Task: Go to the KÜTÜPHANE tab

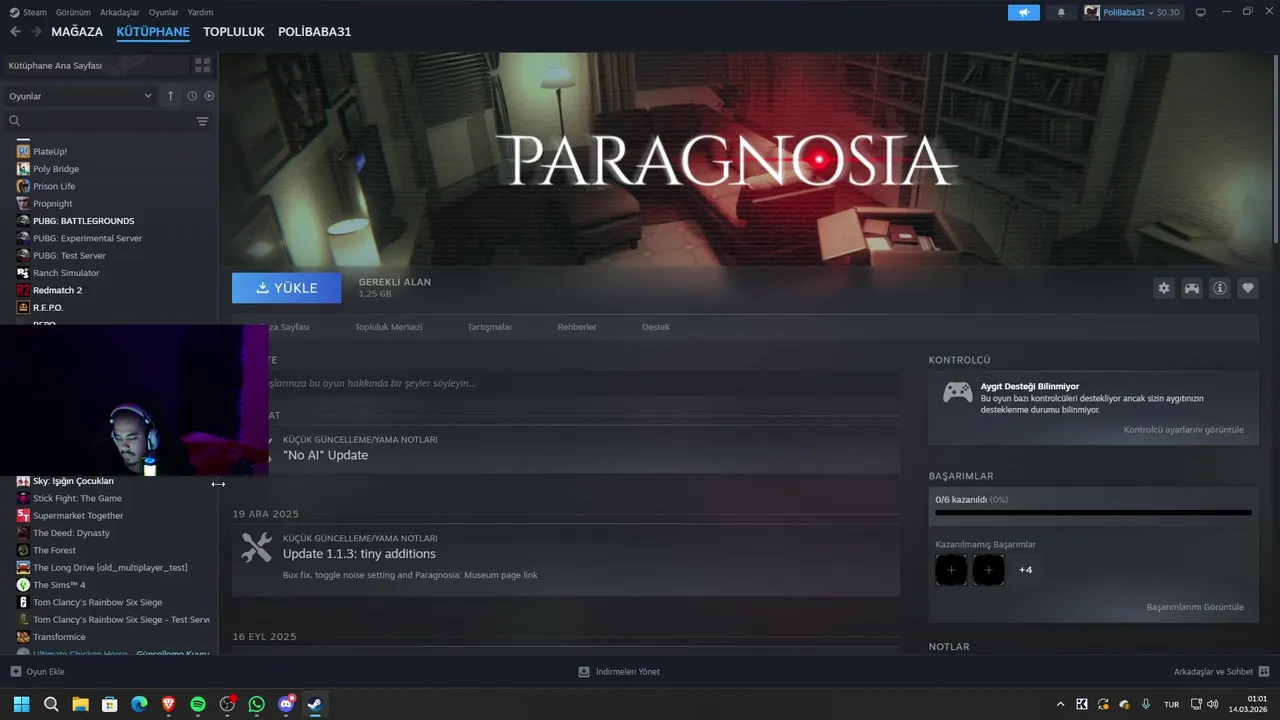Action: (153, 32)
